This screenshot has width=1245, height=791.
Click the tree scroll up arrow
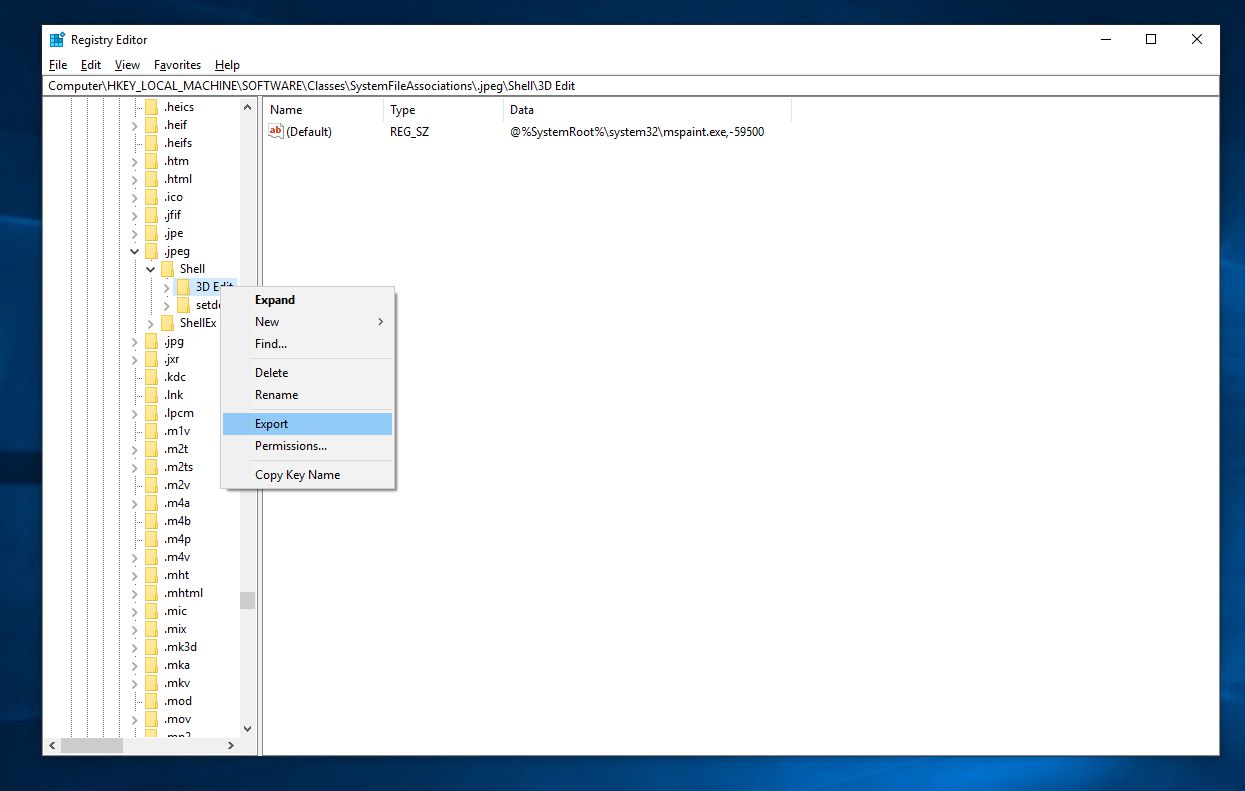tap(247, 106)
